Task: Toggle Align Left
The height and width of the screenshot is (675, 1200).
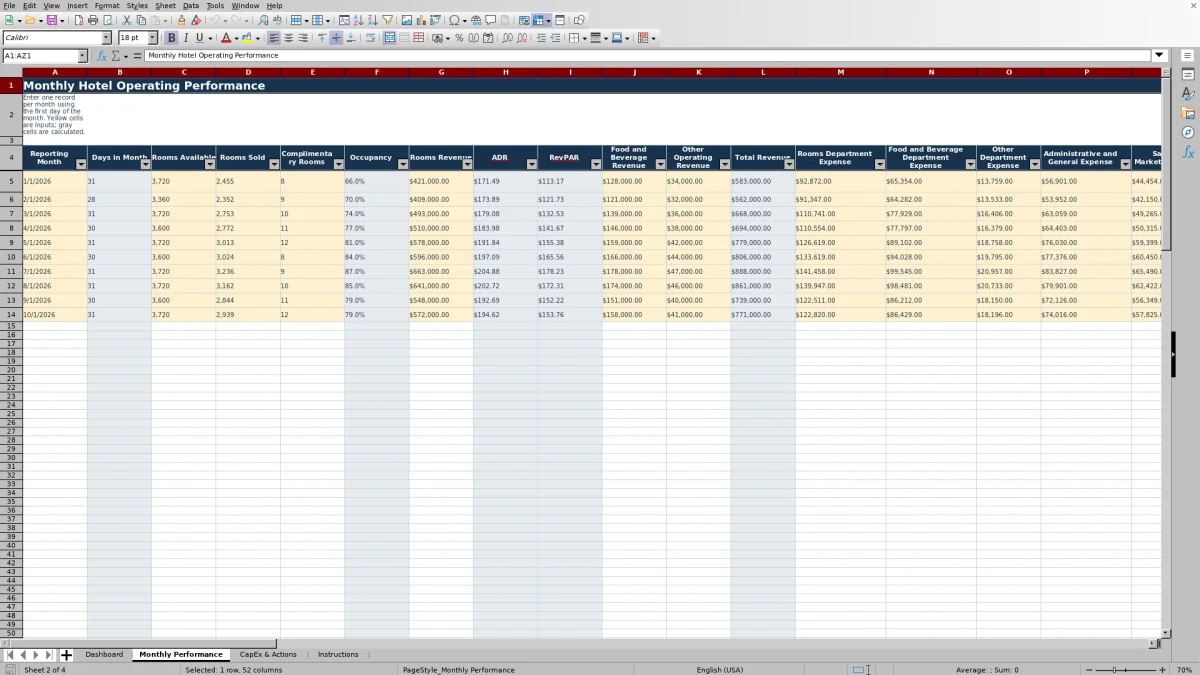Action: [273, 38]
